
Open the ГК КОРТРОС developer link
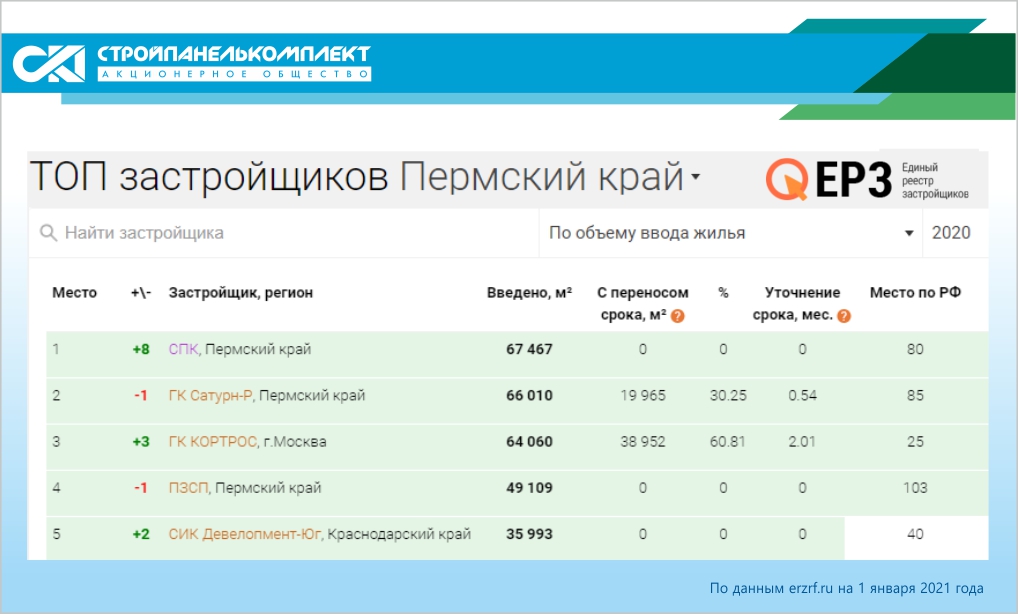pos(214,442)
